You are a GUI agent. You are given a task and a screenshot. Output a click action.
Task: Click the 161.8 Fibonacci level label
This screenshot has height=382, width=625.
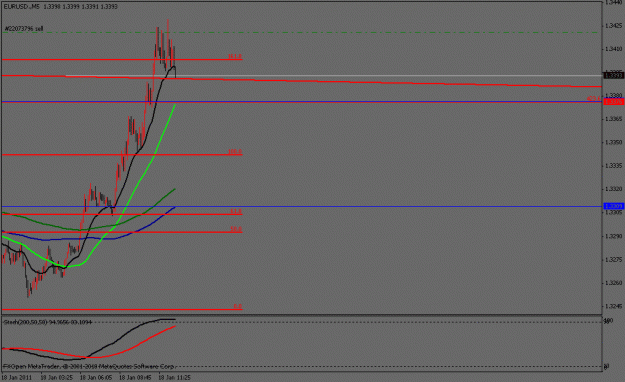click(x=235, y=57)
